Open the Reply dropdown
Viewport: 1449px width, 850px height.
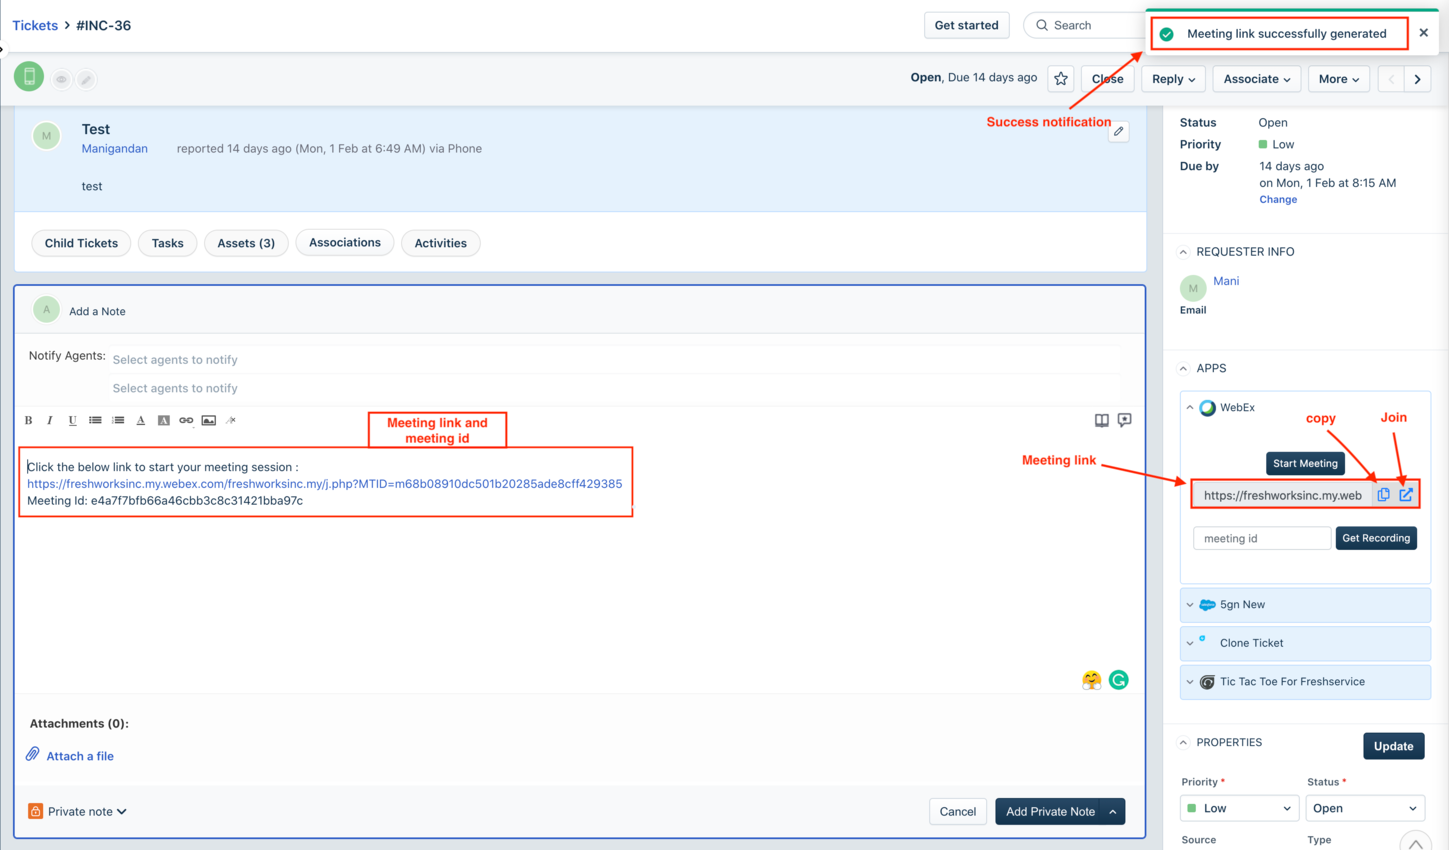1173,79
